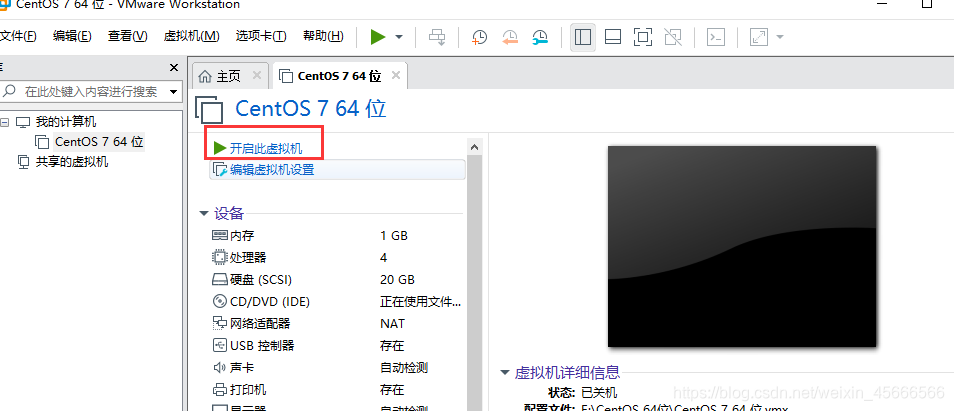Click the 处理器 device row
Viewport: 954px width, 411px height.
tap(336, 258)
